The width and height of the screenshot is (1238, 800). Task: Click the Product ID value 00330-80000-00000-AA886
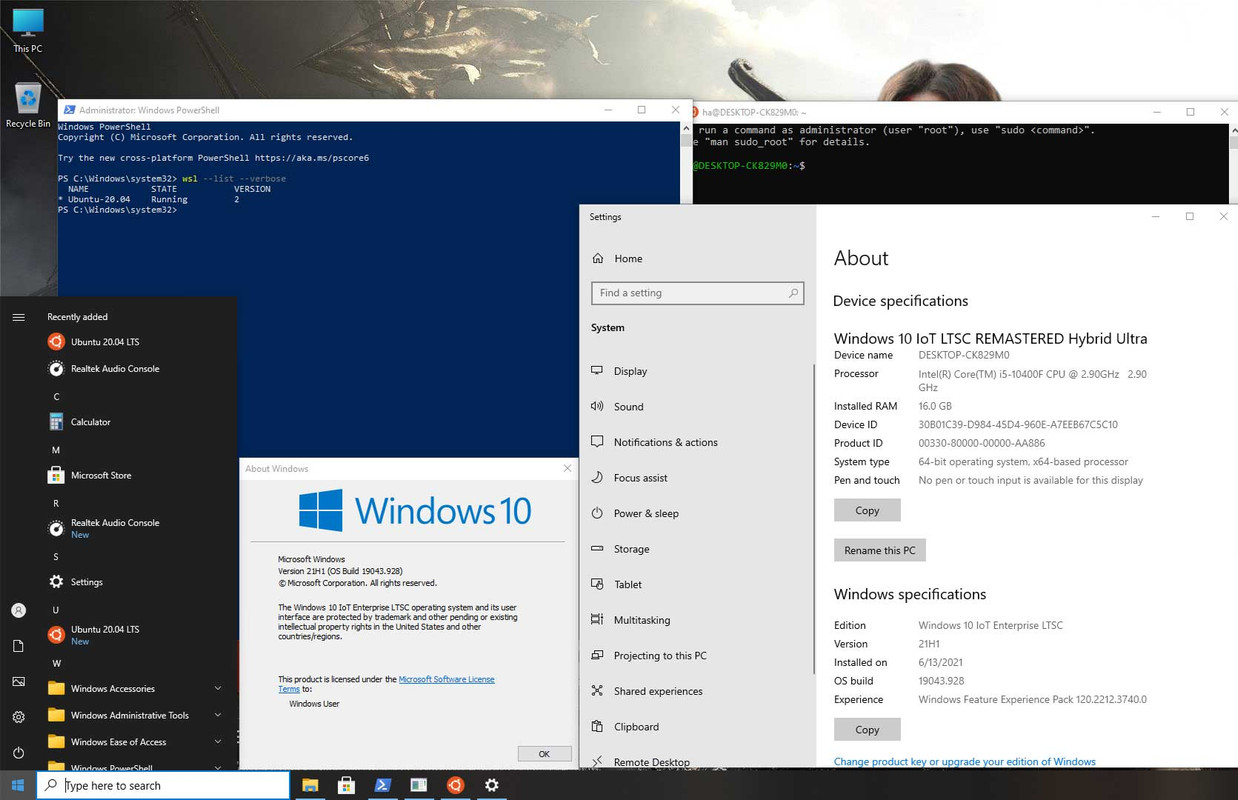[x=981, y=443]
